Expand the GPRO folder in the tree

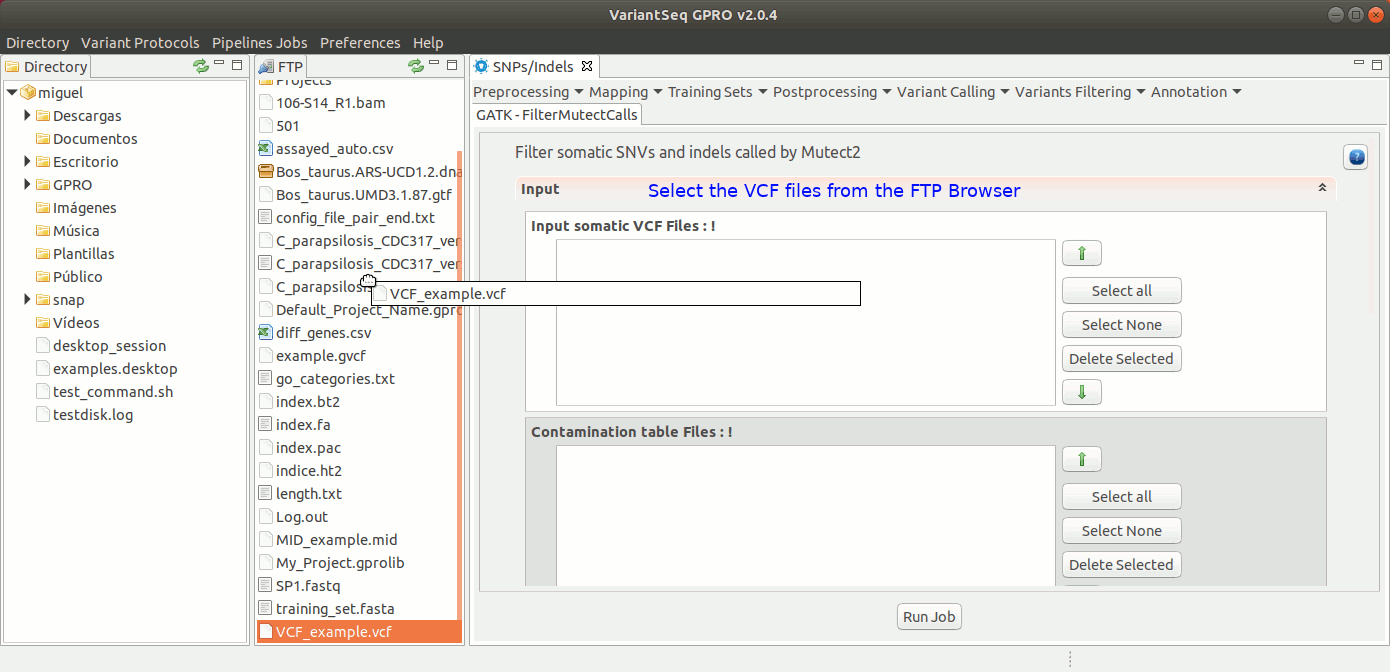click(x=28, y=185)
